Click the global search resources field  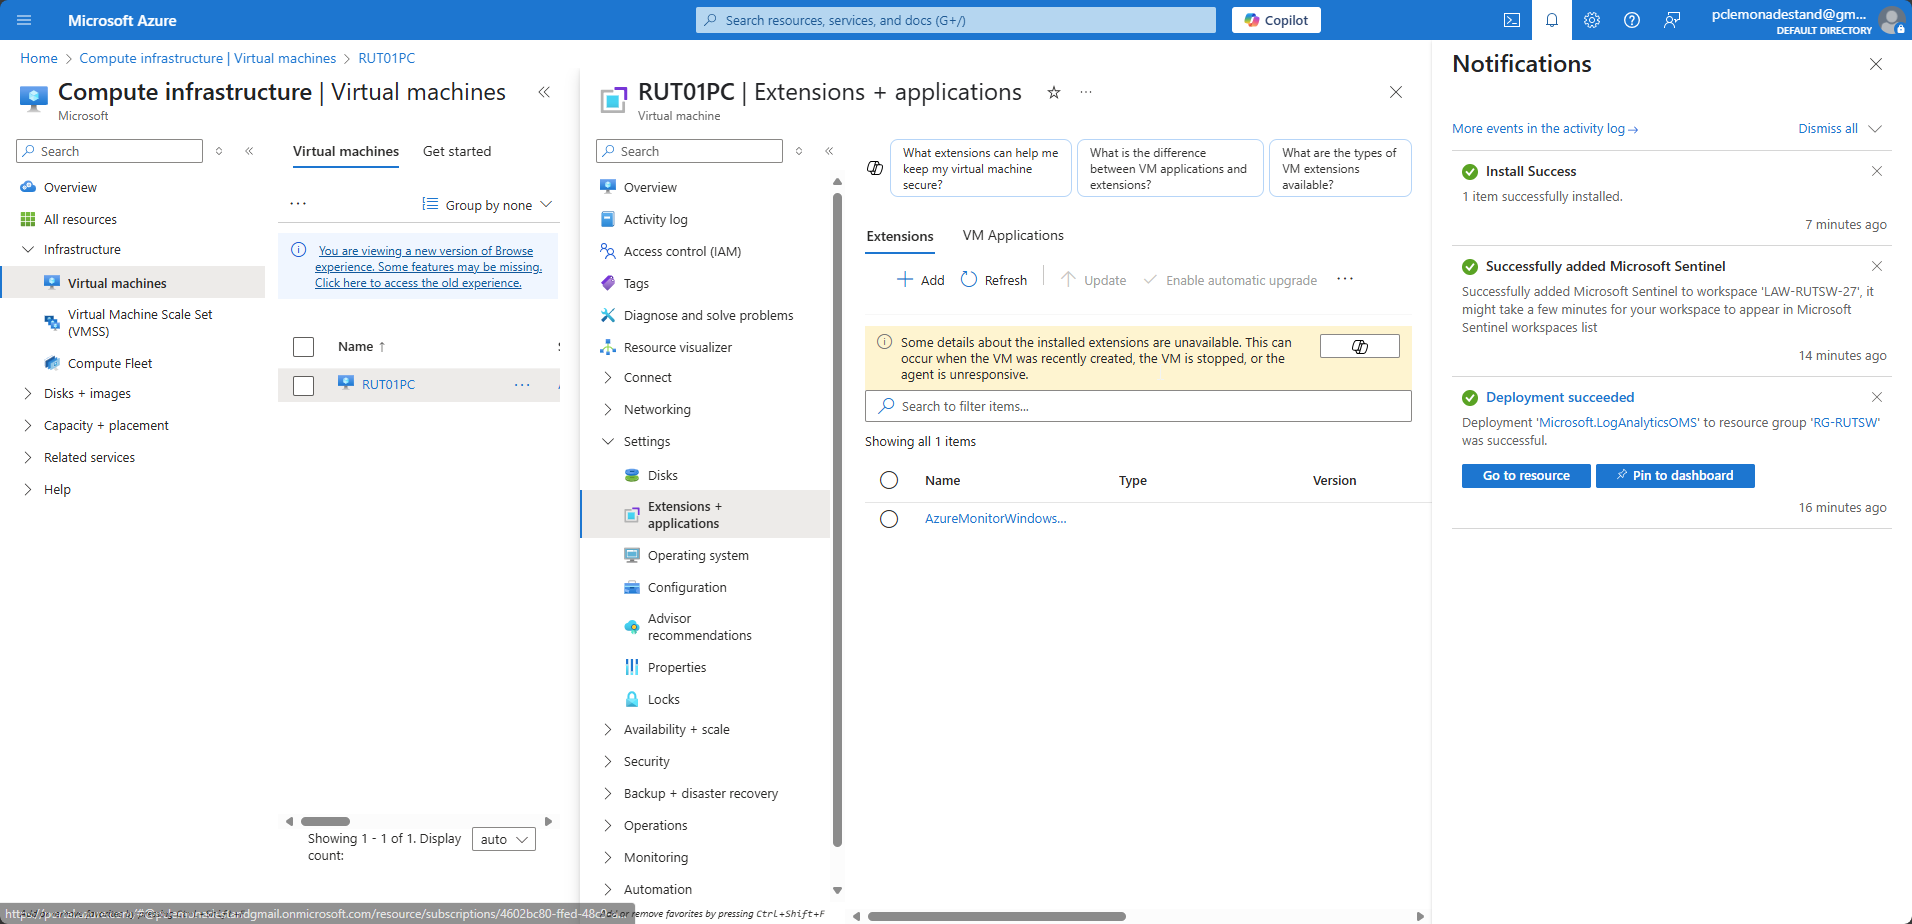(956, 20)
